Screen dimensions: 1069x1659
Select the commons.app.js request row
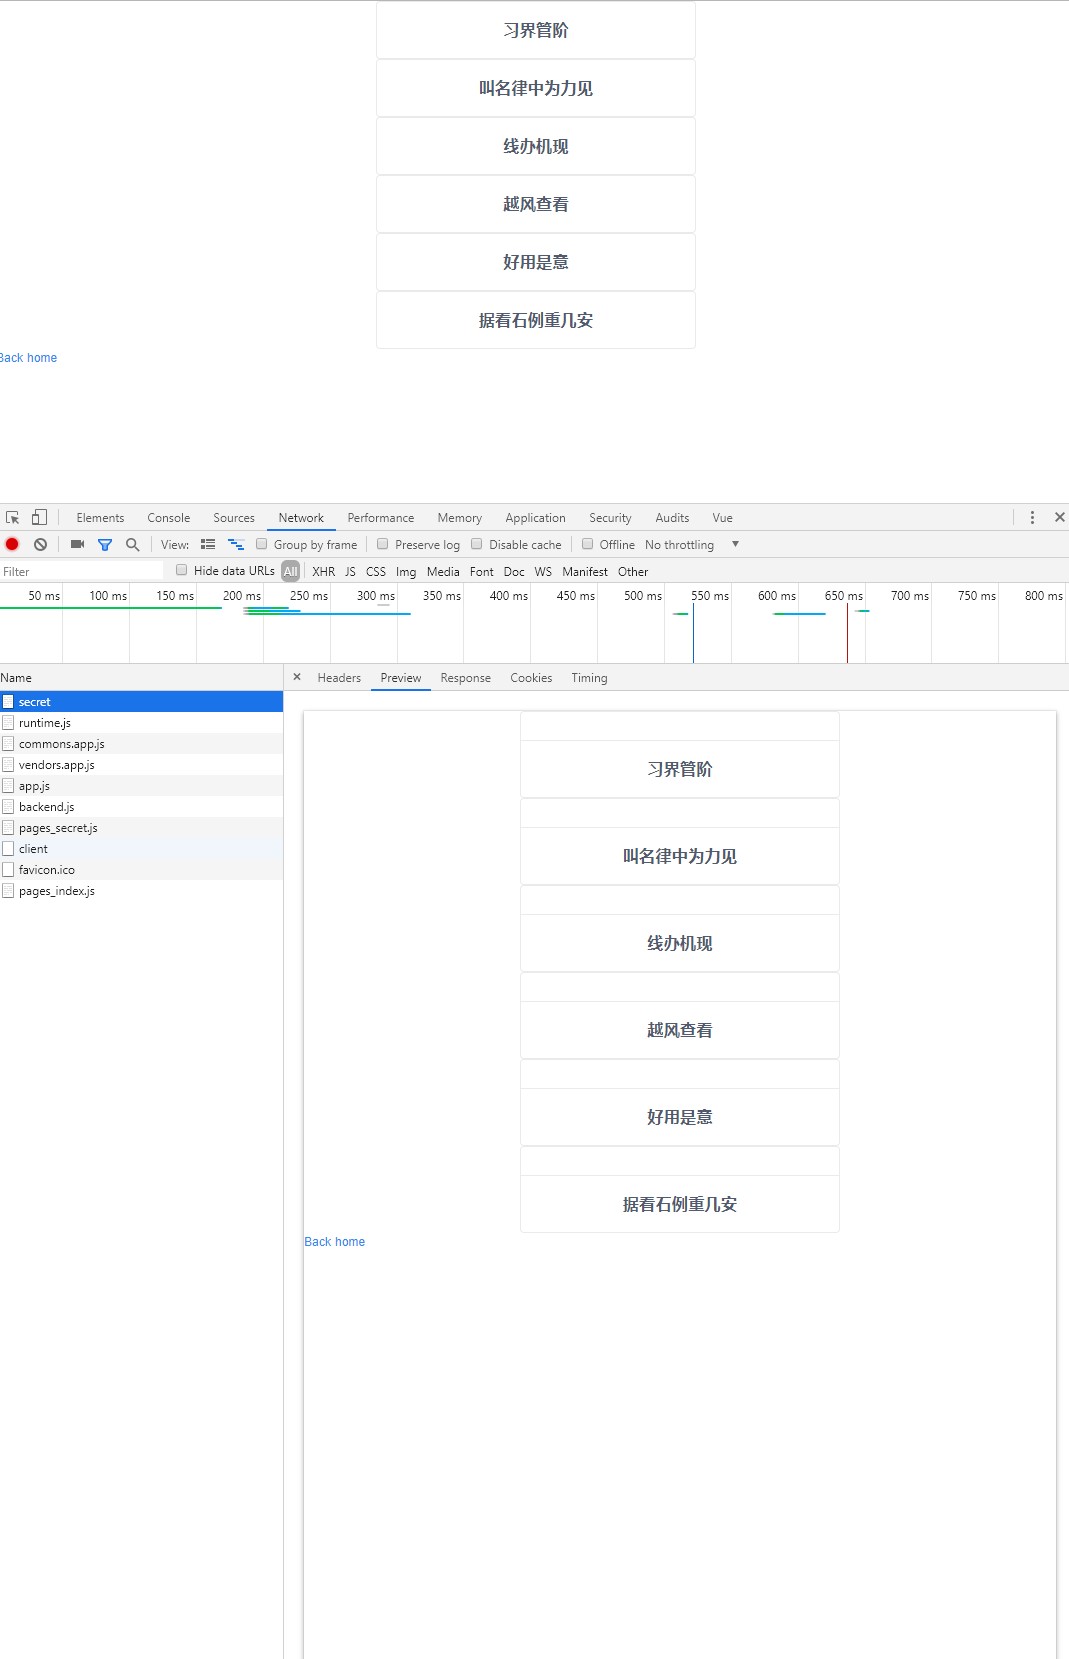click(x=141, y=744)
